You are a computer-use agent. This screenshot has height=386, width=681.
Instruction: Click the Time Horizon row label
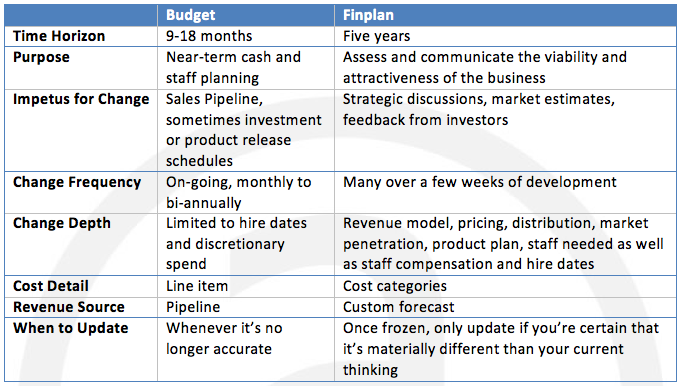coord(59,36)
